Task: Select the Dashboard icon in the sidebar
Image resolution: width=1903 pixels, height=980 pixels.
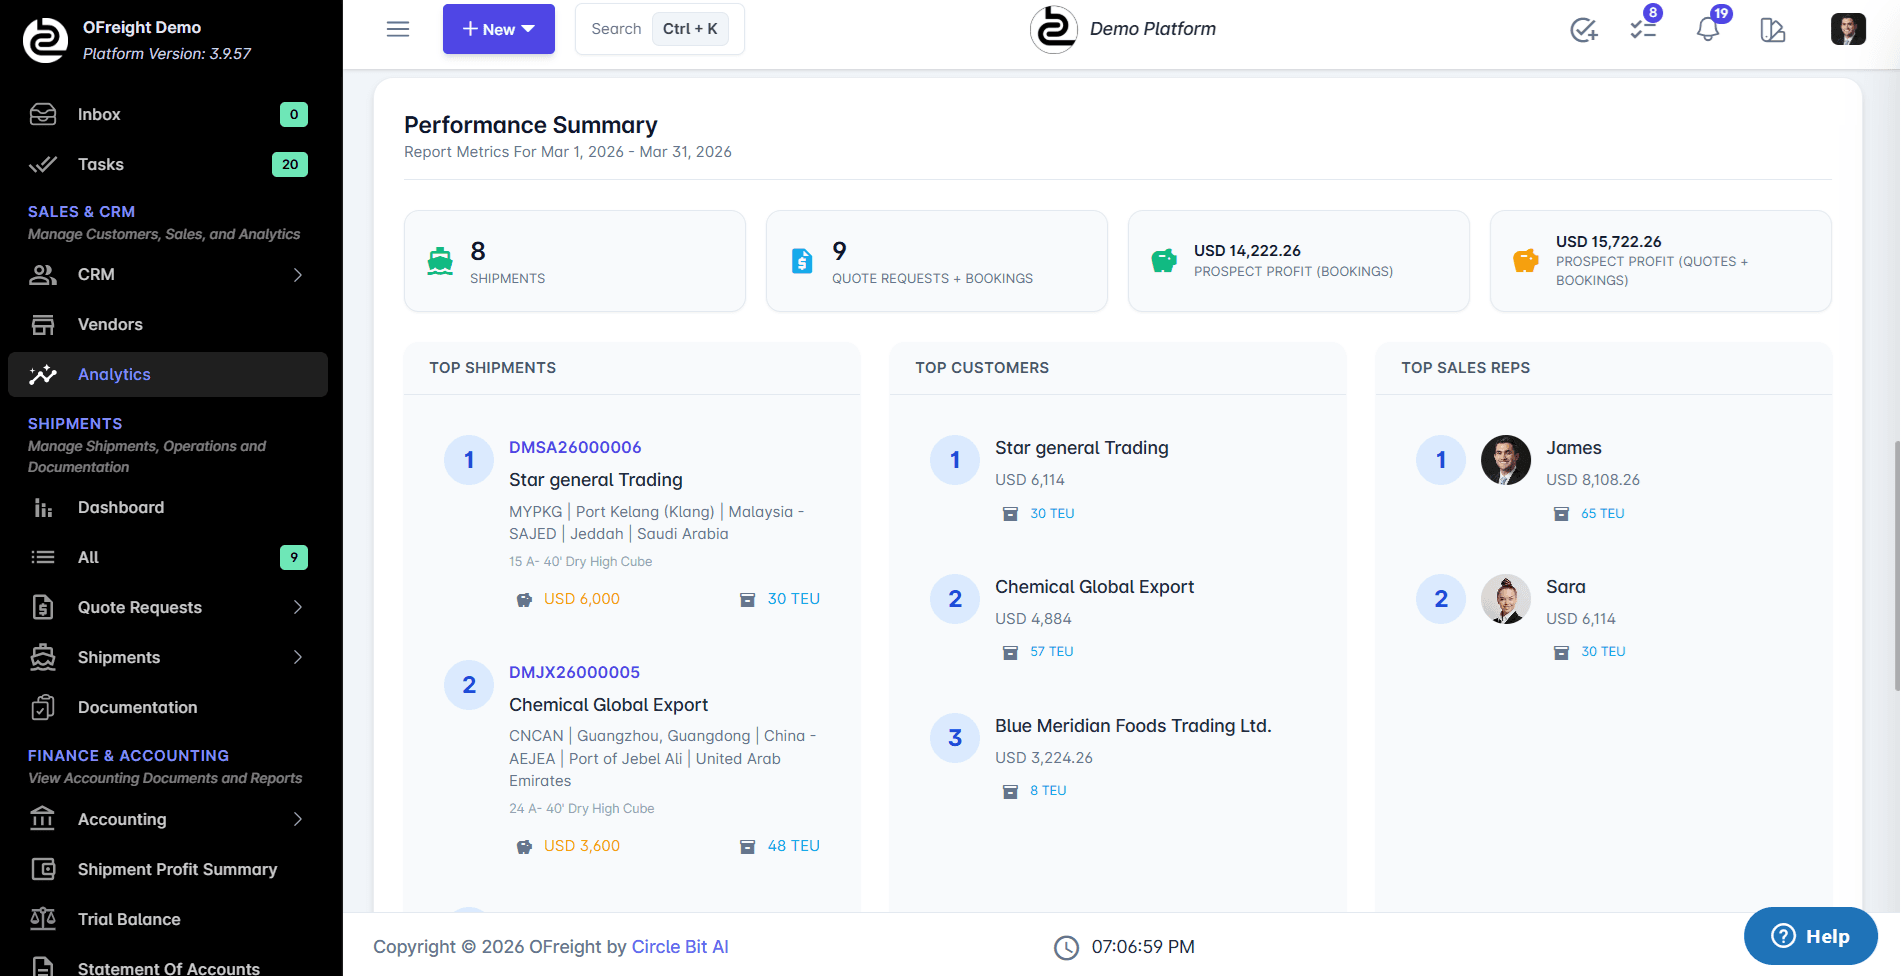Action: [x=43, y=508]
